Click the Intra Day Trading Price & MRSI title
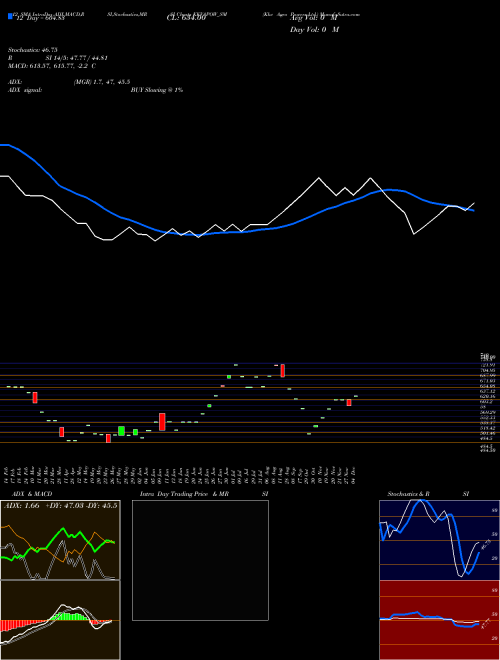Viewport: 500px width, 660px height. [204, 494]
